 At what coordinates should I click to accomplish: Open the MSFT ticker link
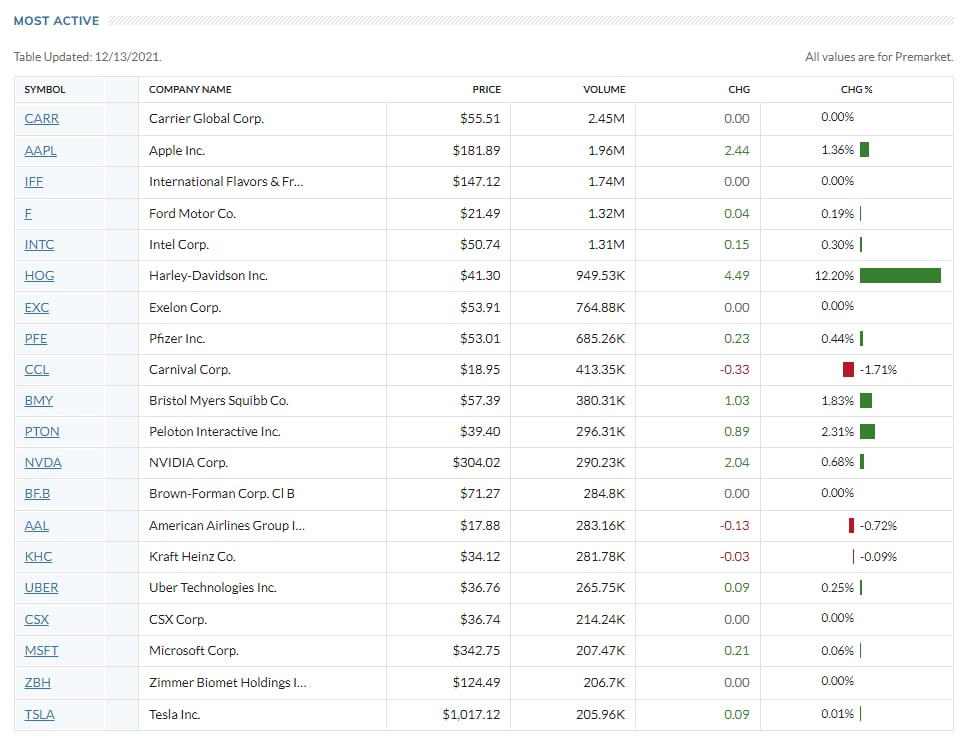coord(41,651)
